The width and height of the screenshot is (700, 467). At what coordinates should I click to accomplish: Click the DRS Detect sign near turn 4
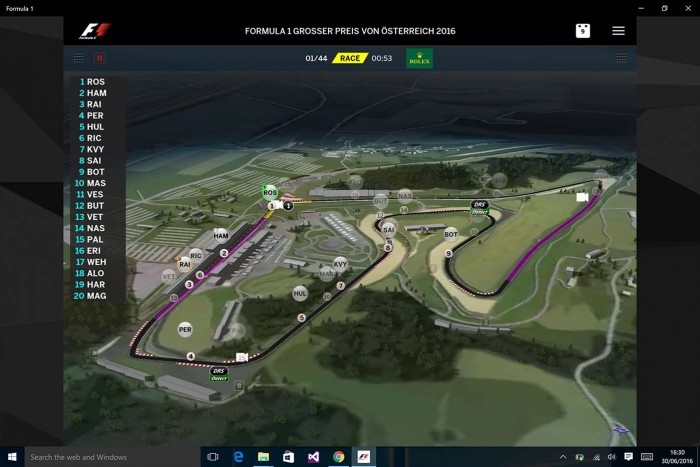[219, 374]
